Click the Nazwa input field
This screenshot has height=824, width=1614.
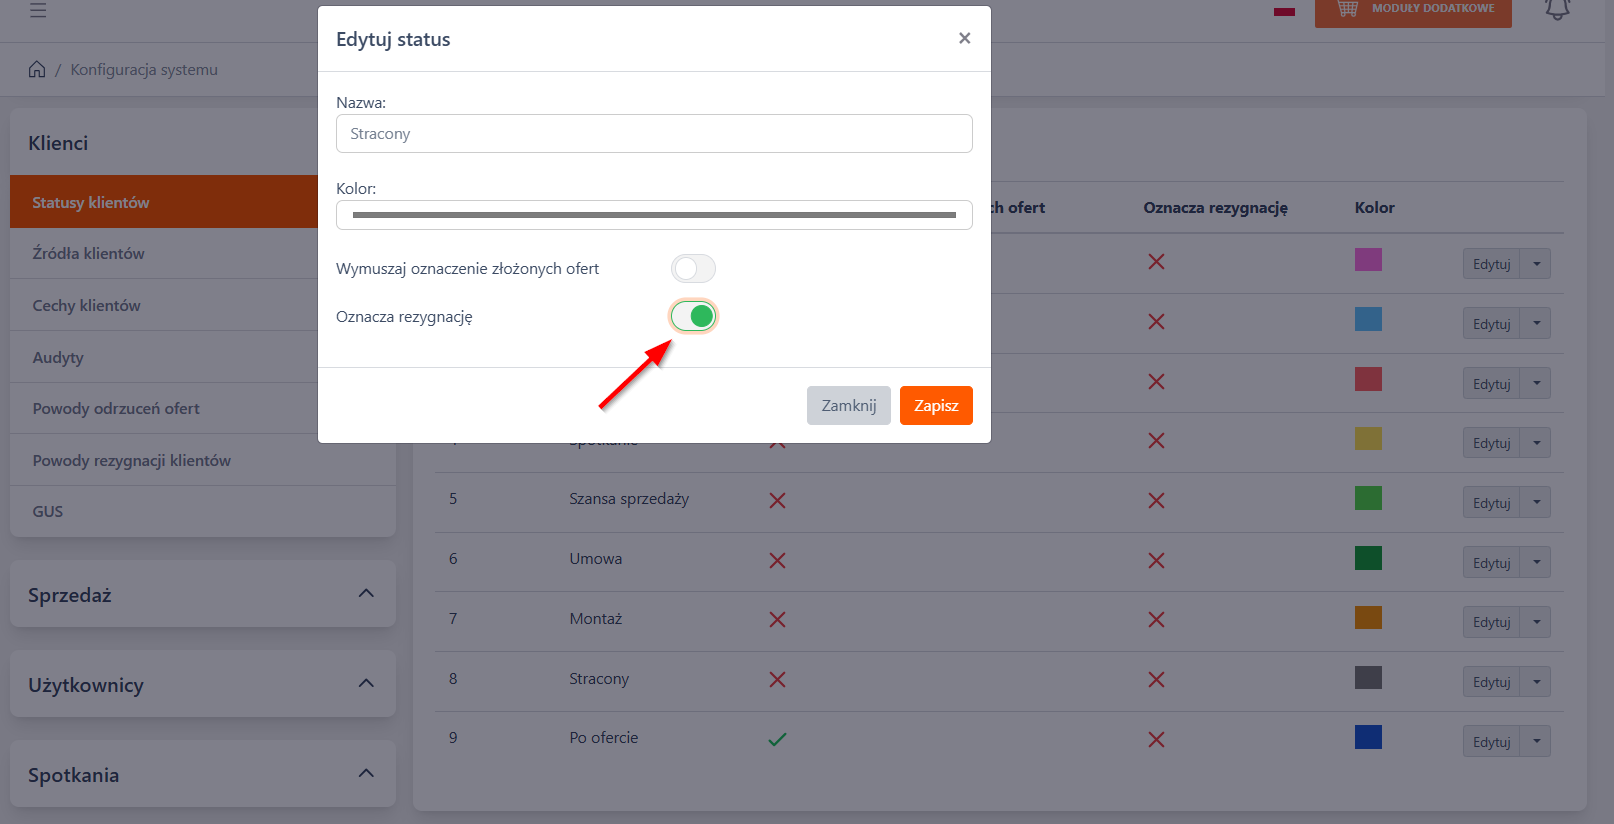pos(654,134)
